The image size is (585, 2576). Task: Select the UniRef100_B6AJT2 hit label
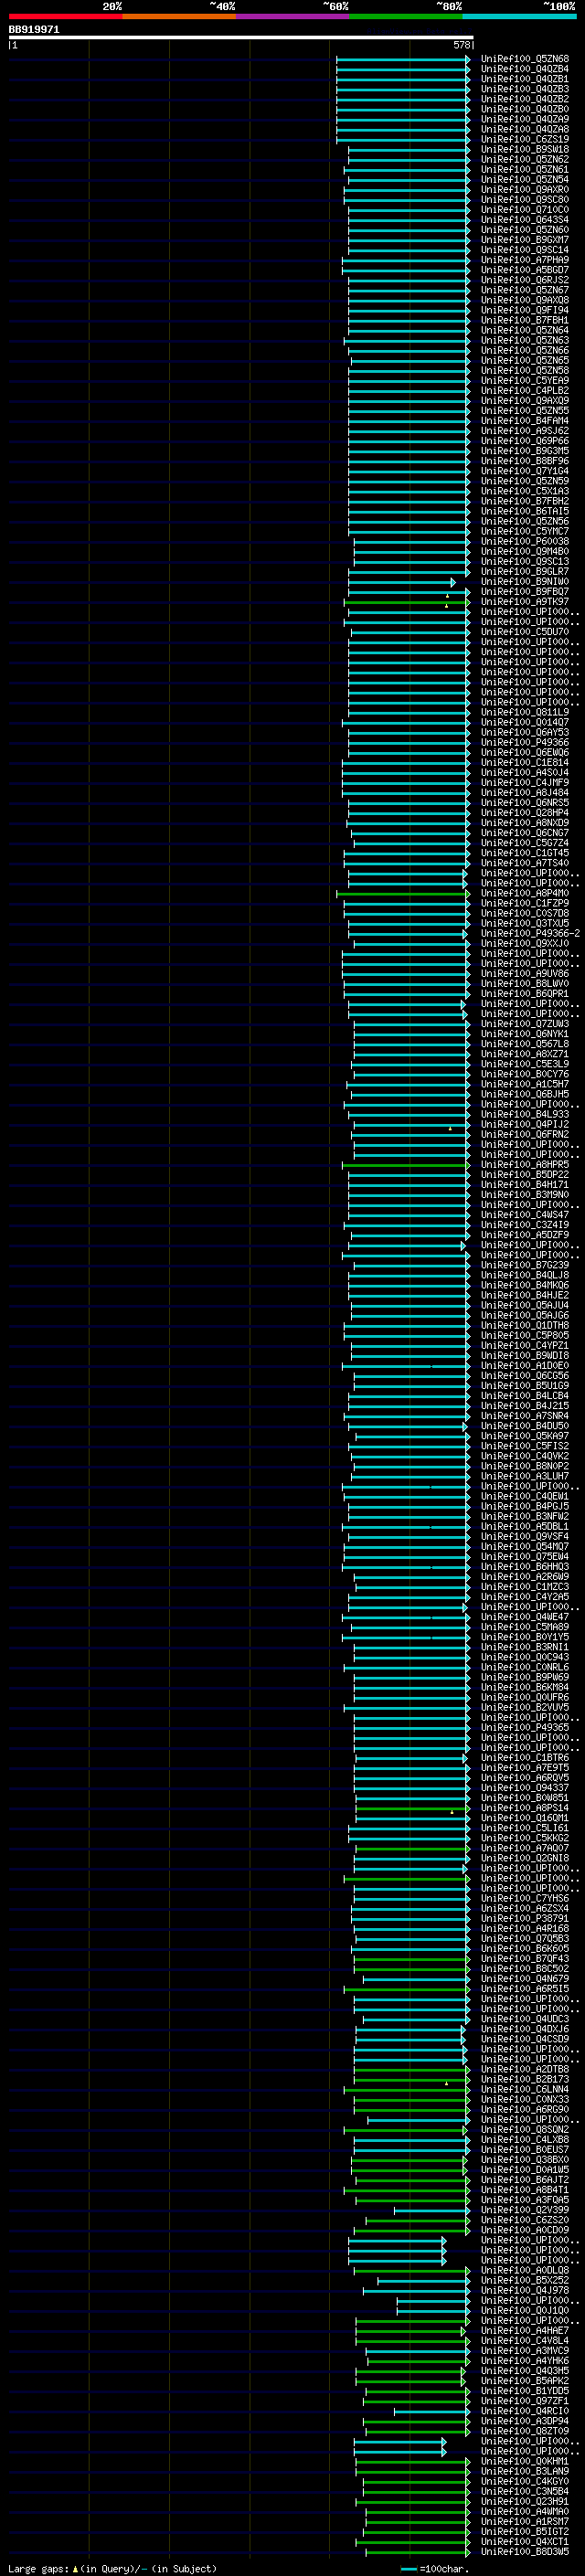click(x=525, y=2180)
